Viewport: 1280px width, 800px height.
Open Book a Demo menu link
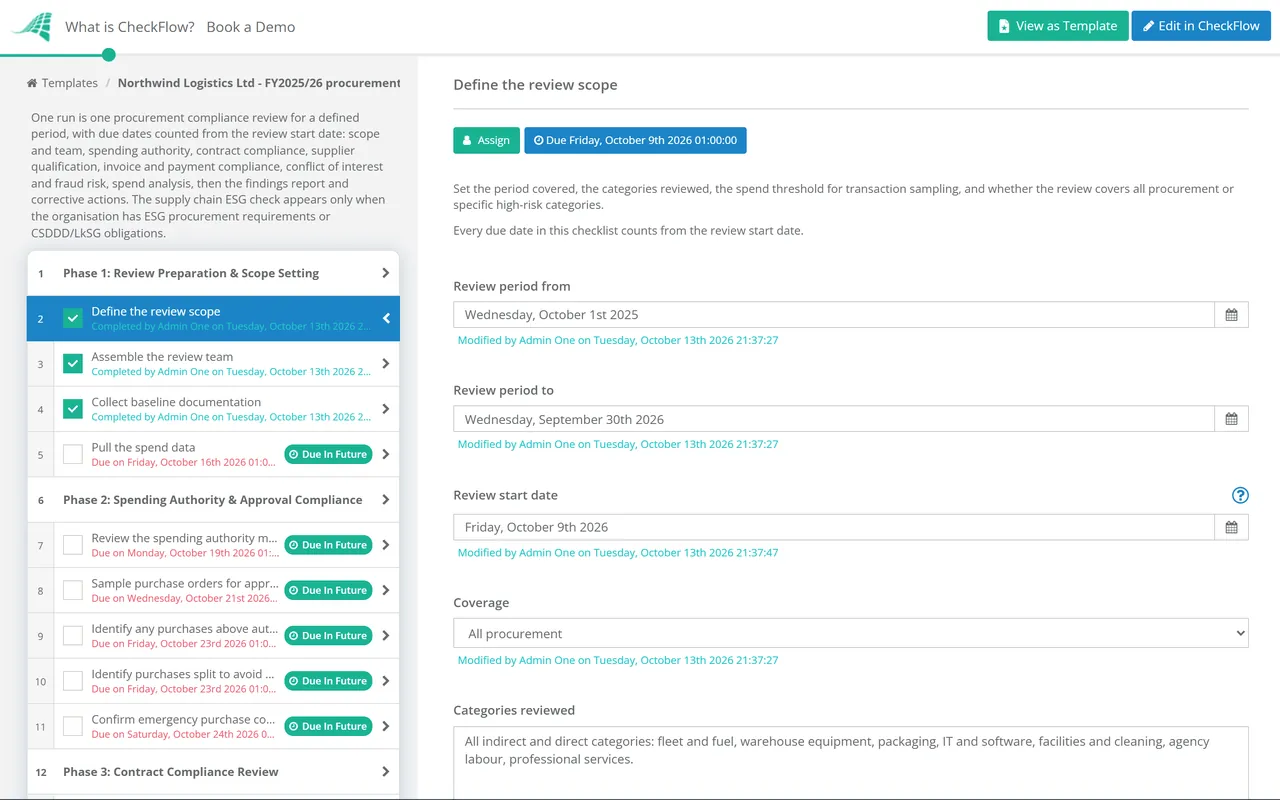pyautogui.click(x=251, y=27)
